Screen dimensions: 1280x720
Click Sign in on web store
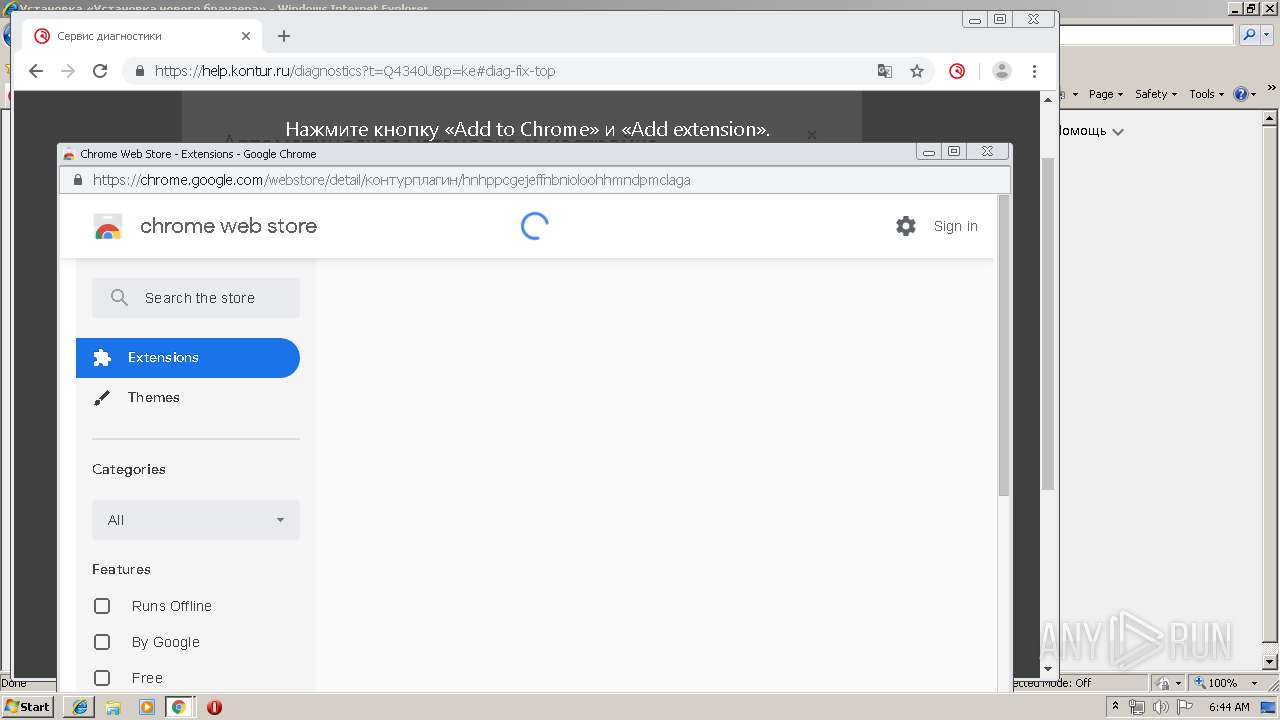[x=956, y=226]
